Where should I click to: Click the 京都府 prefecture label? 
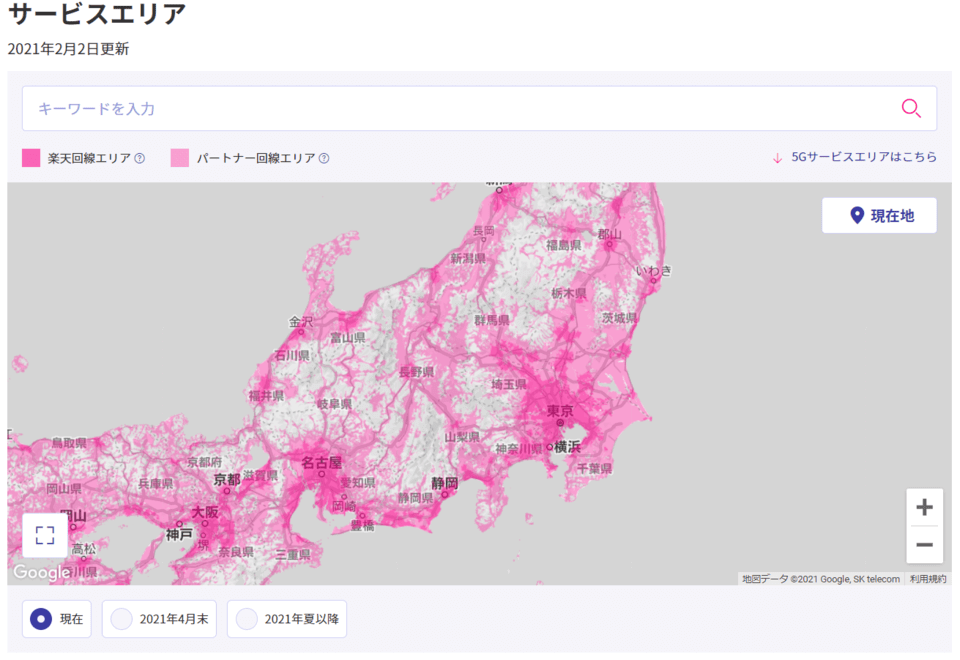204,462
